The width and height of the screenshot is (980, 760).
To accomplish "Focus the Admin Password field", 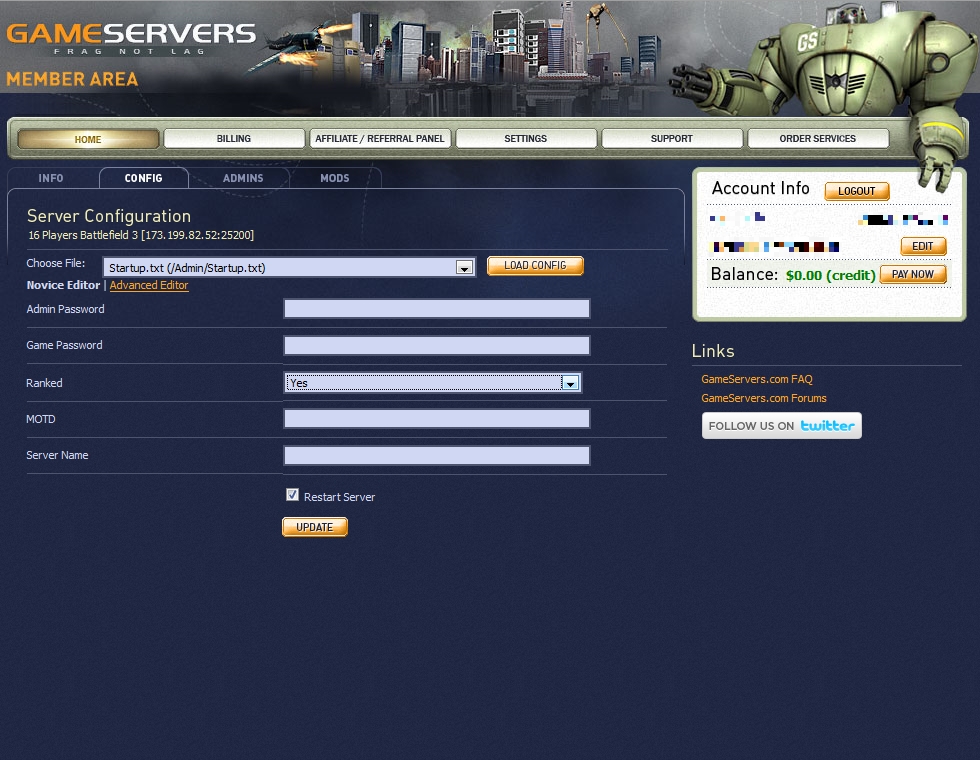I will [x=437, y=308].
